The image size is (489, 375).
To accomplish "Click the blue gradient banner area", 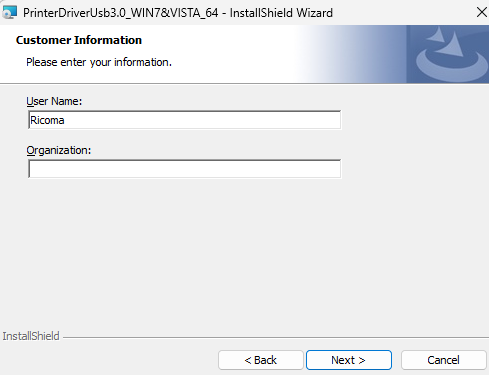I will (350, 54).
